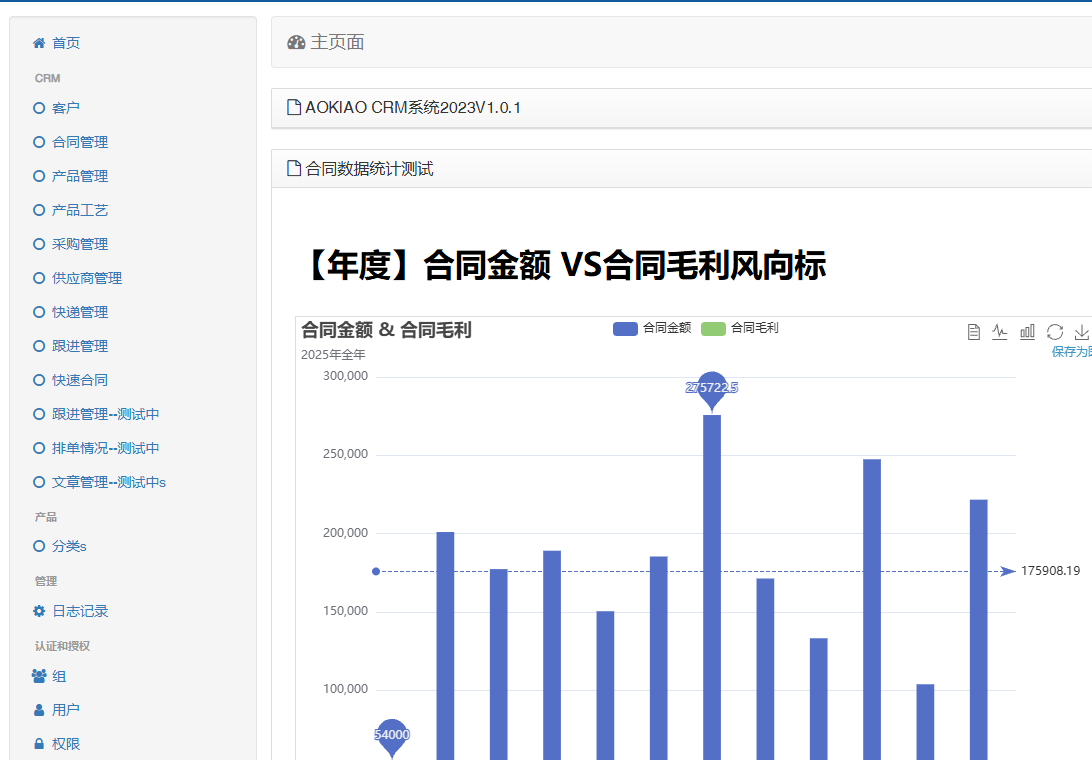This screenshot has width=1092, height=760.
Task: Toggle the 合同毛利 legend series
Action: point(740,328)
